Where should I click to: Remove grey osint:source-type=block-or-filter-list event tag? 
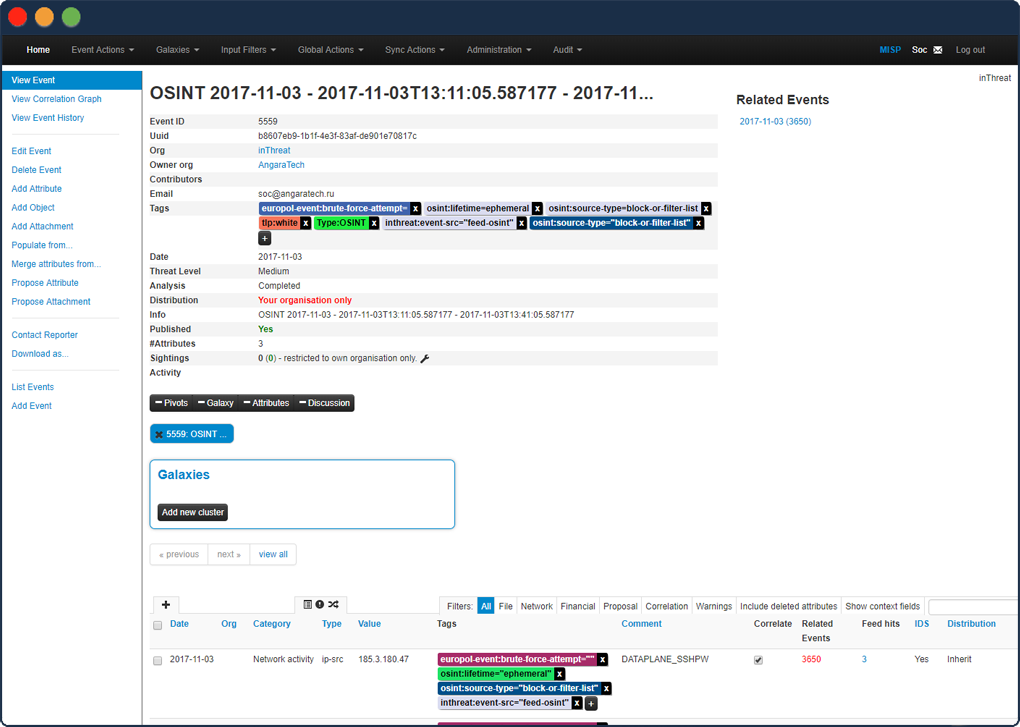coord(706,209)
